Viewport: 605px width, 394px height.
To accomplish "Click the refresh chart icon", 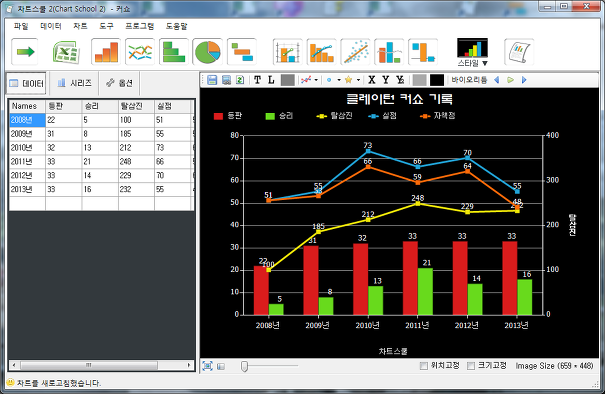I will tap(240, 80).
